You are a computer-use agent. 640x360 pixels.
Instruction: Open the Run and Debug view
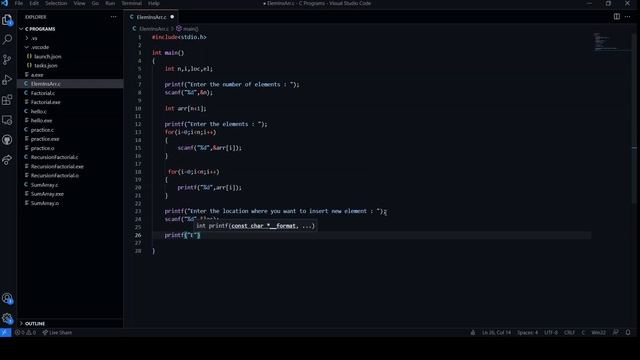coord(7,80)
